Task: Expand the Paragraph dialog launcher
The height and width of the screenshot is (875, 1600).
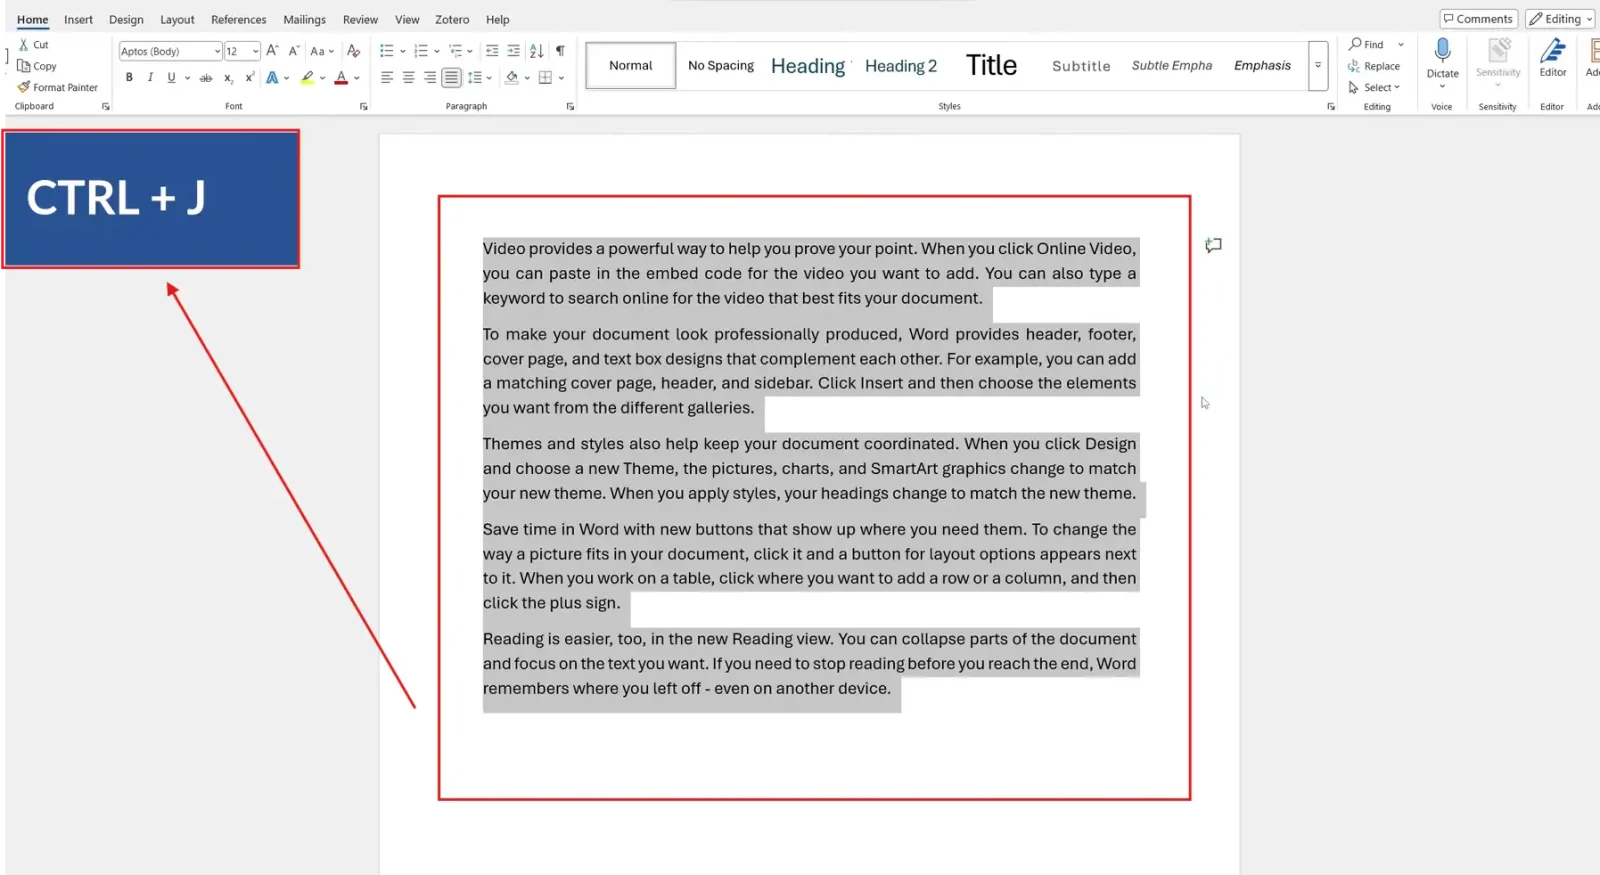Action: click(570, 106)
